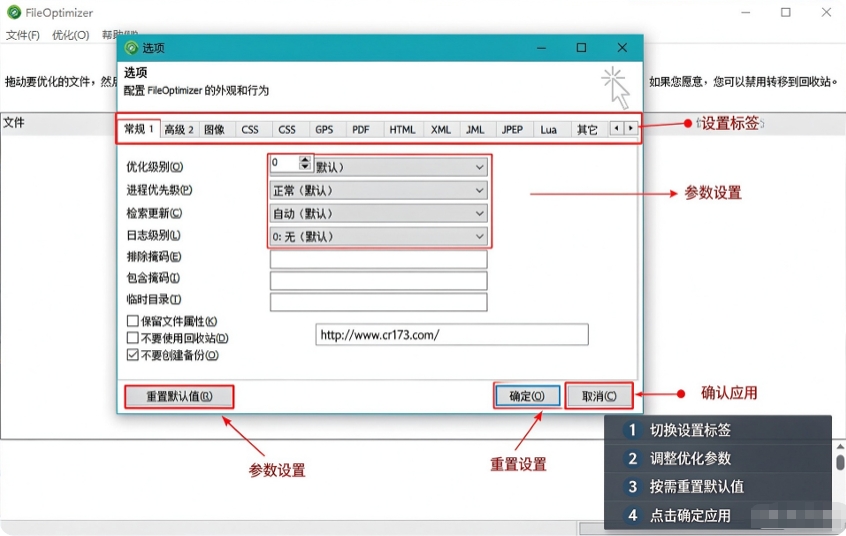Image resolution: width=846 pixels, height=536 pixels.
Task: Enable the 不要使用回收站 checkbox
Action: (x=132, y=338)
